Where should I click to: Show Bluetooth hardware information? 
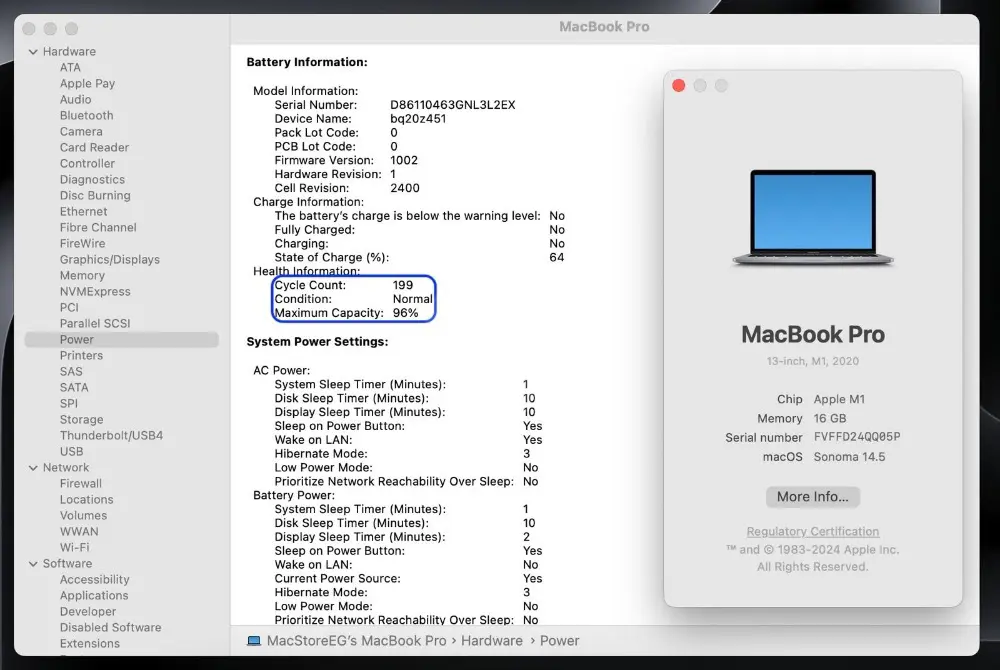pyautogui.click(x=87, y=115)
